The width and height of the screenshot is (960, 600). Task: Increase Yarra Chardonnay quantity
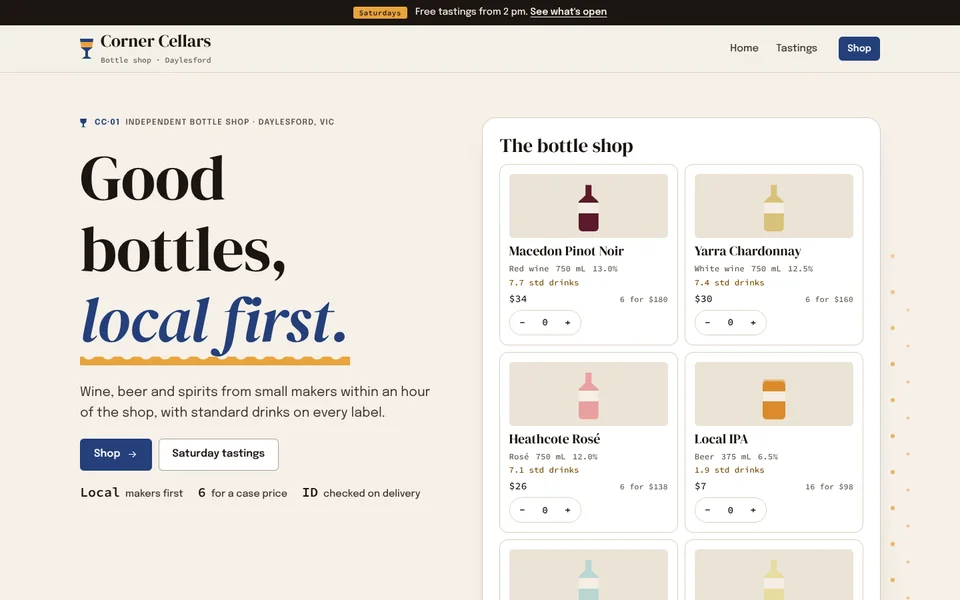(x=753, y=323)
